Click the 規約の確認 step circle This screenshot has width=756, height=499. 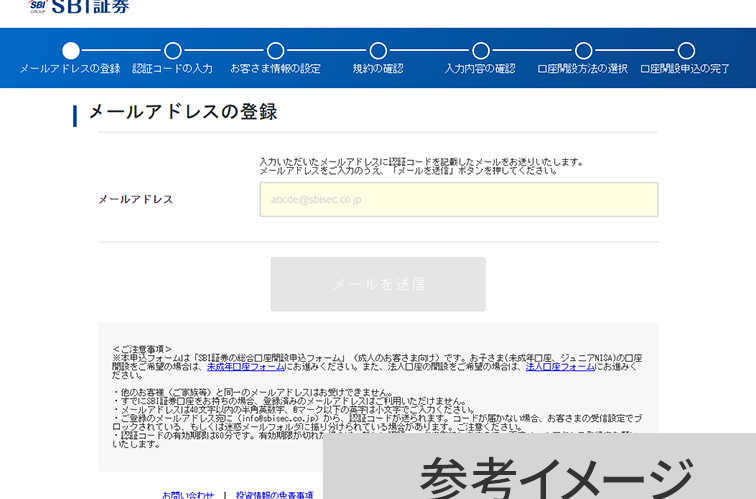[378, 51]
